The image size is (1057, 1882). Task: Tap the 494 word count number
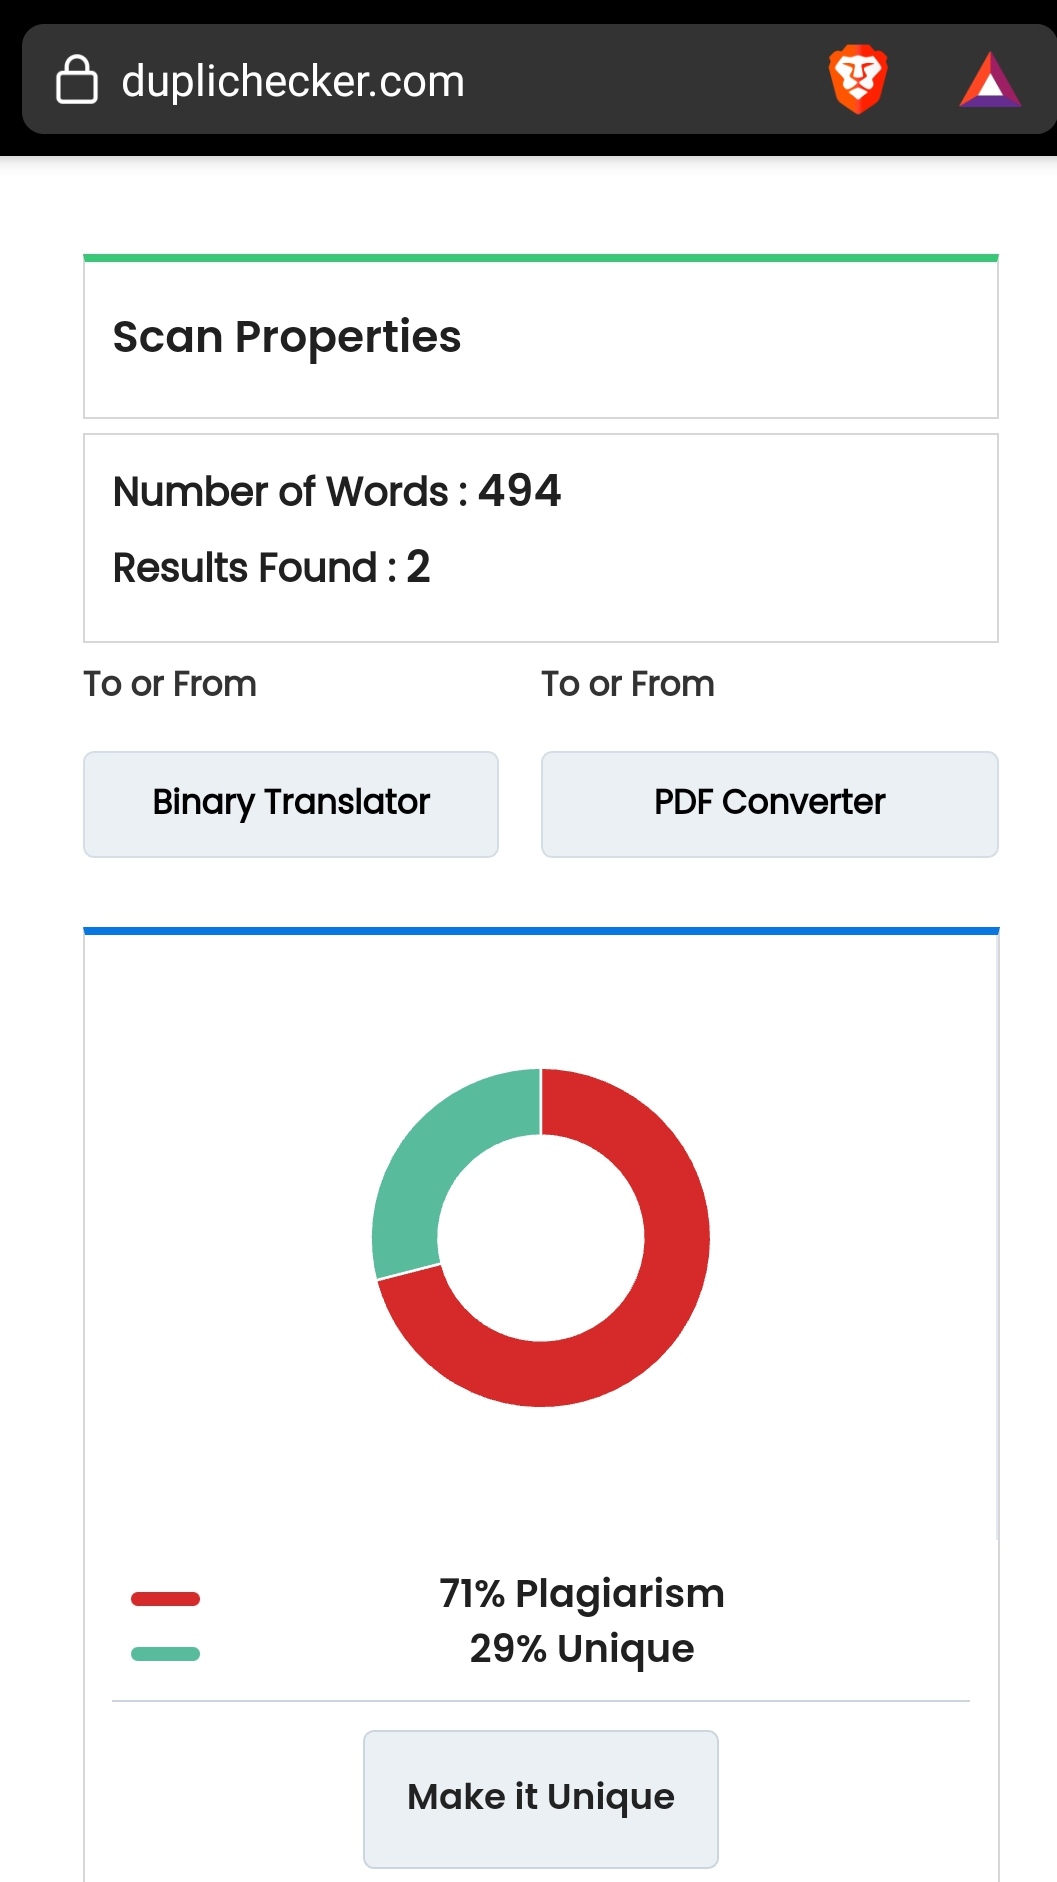[520, 491]
